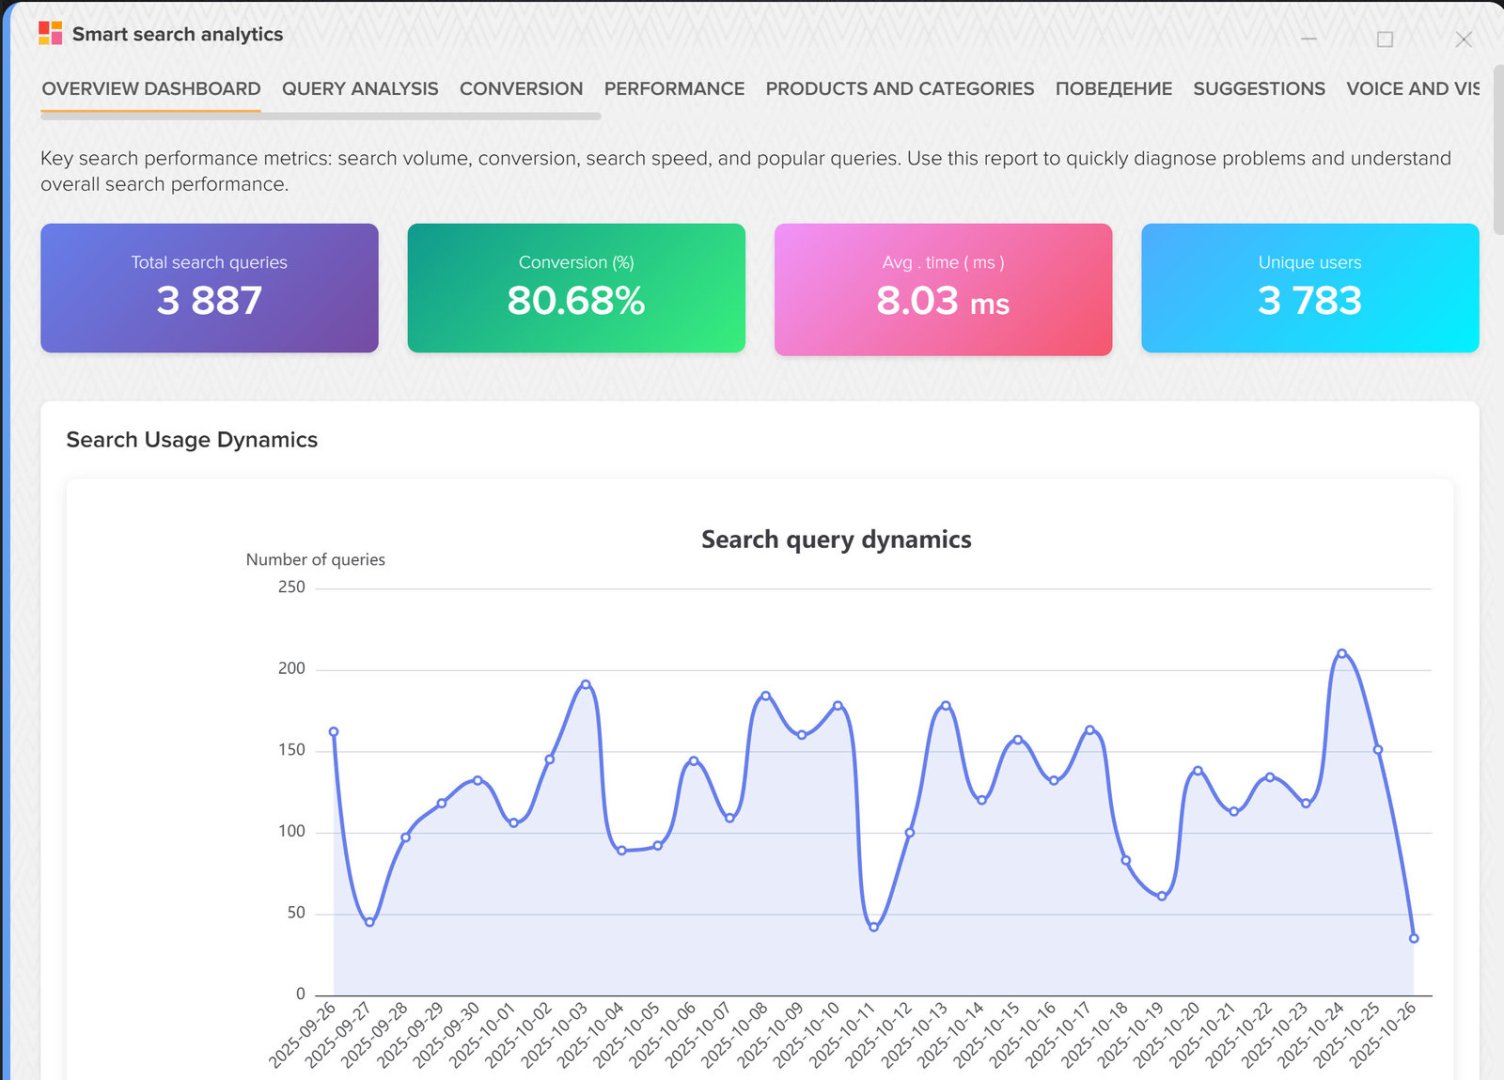Click the chart data point for 2025-10-08
This screenshot has height=1080, width=1504.
coord(766,696)
